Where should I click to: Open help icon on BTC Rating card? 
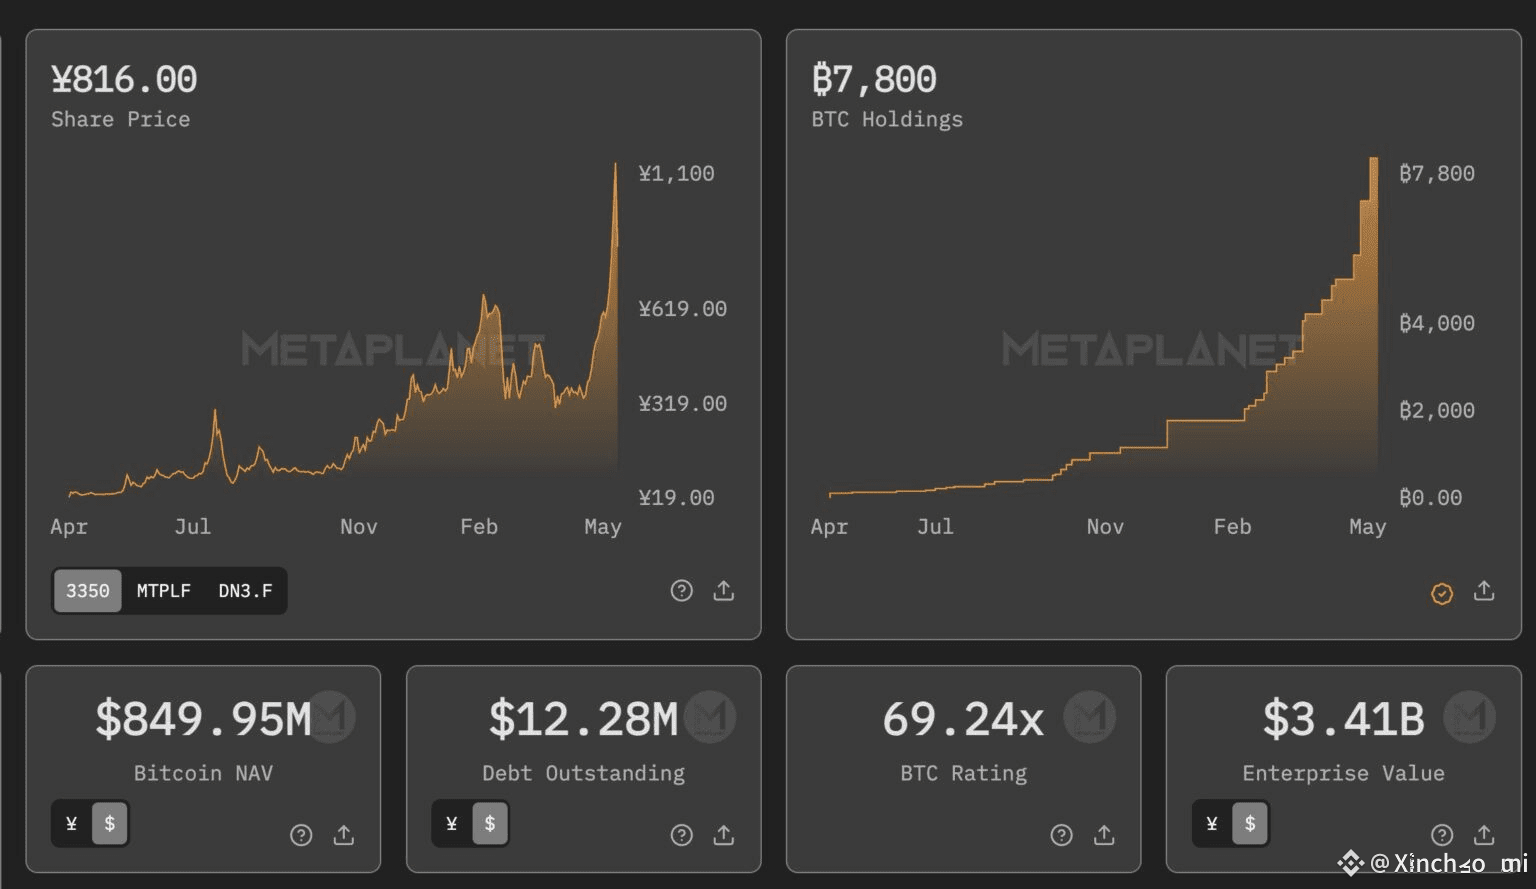point(1061,835)
